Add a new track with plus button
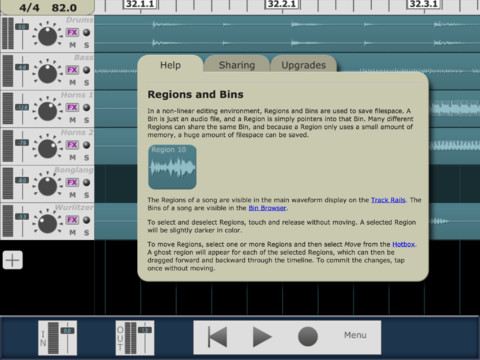 pyautogui.click(x=13, y=260)
